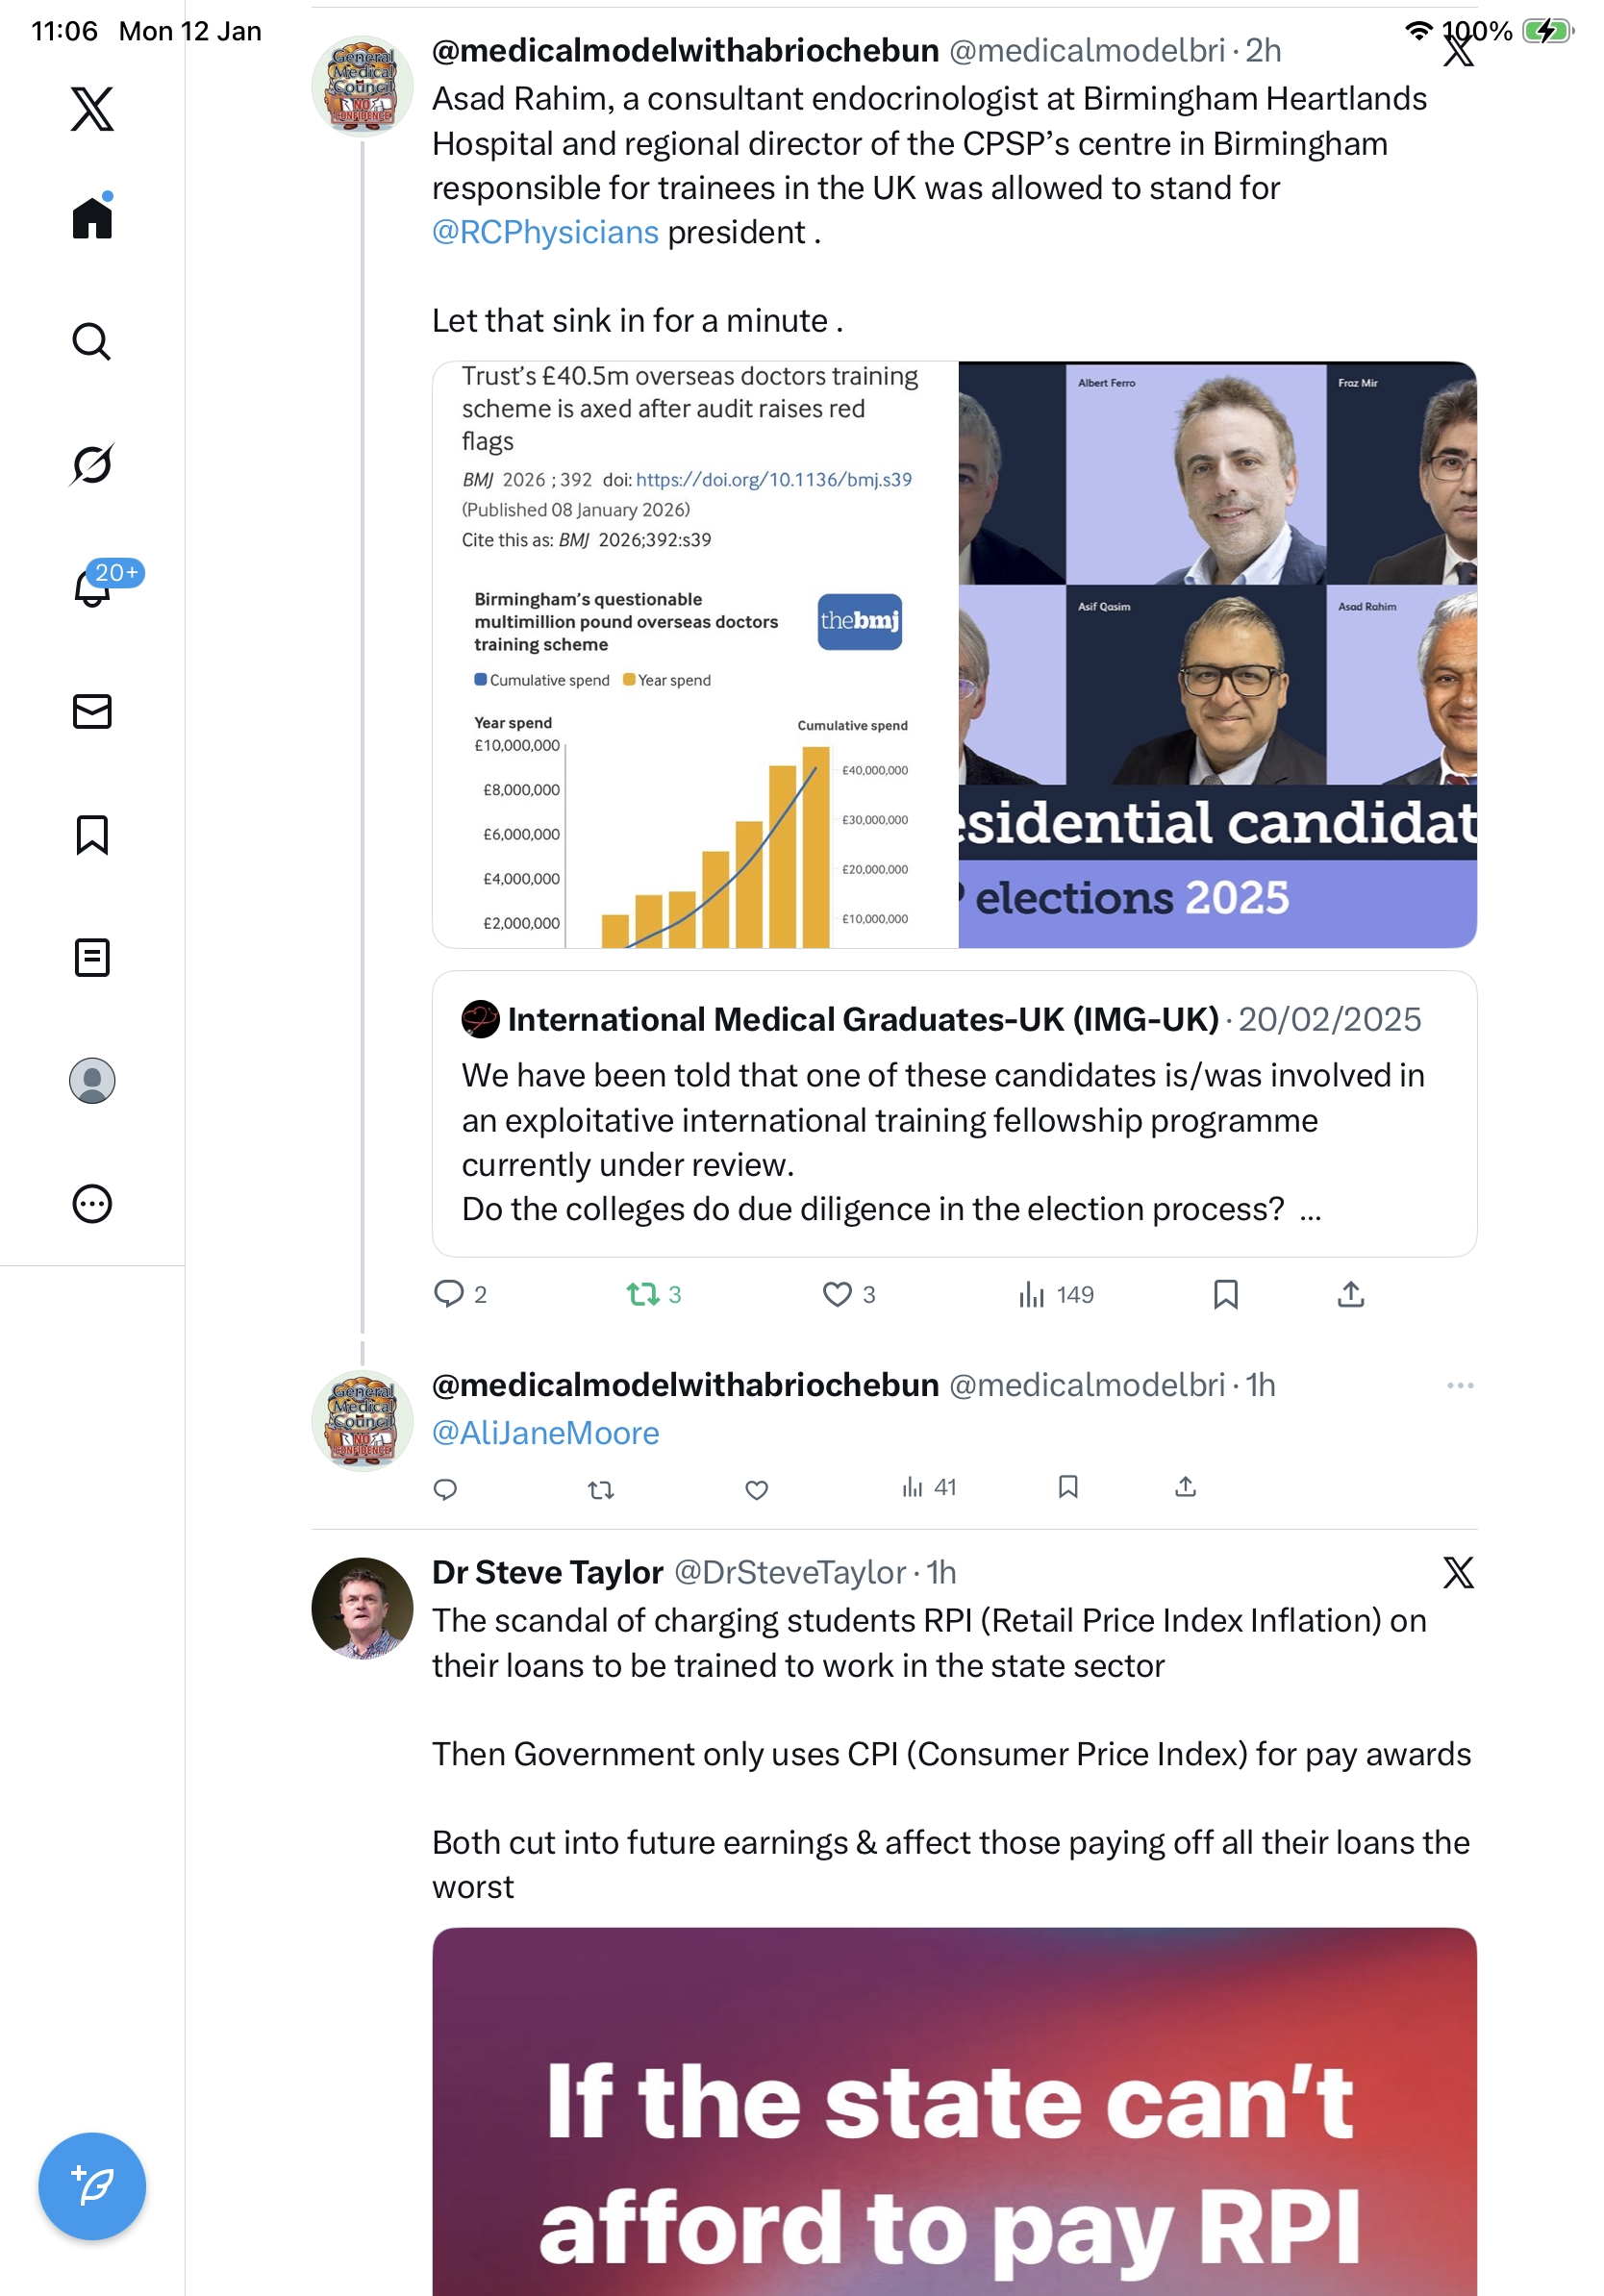Open the BMJ article screenshot image
This screenshot has height=2296, width=1604.
pos(696,655)
